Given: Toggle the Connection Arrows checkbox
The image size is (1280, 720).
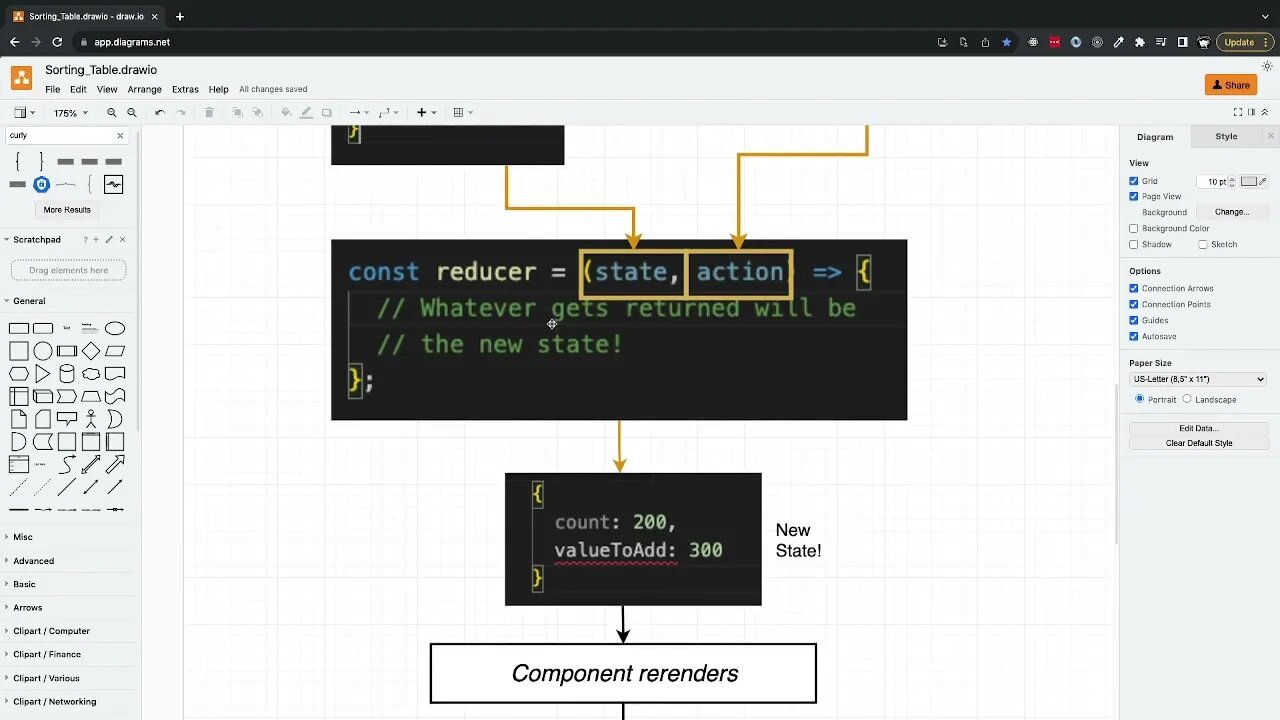Looking at the screenshot, I should (1134, 288).
